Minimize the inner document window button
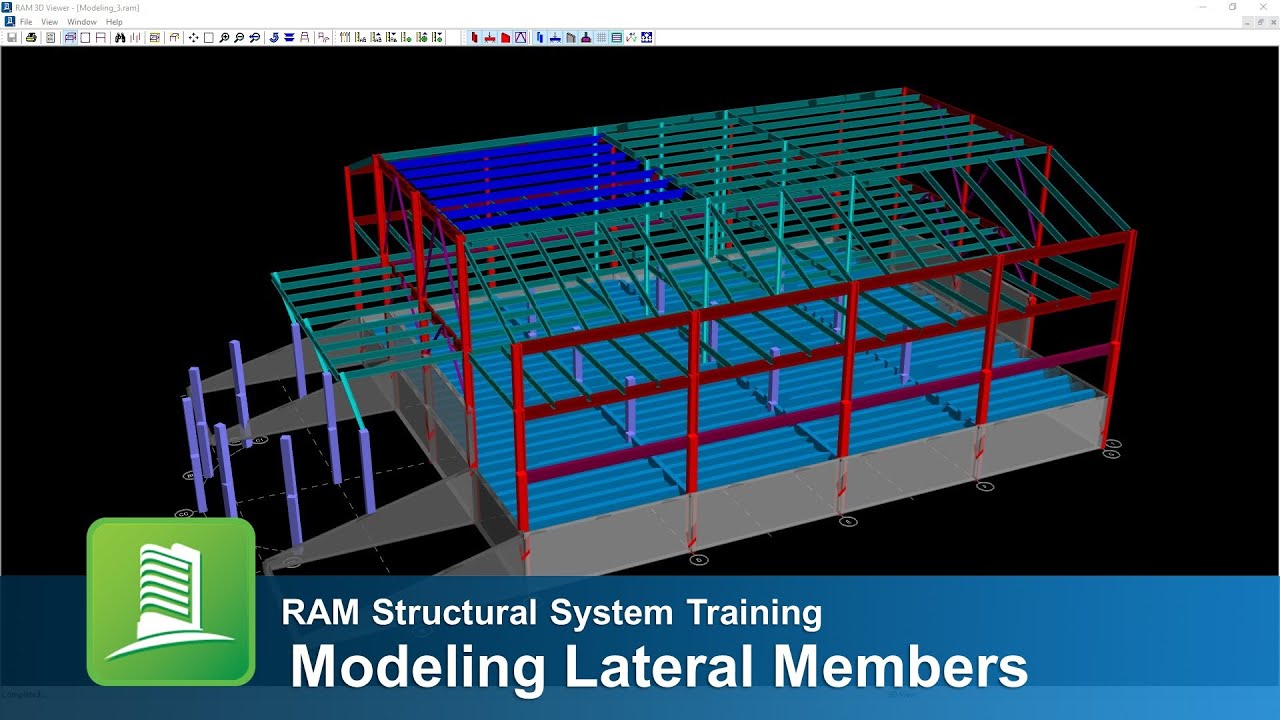 point(1247,22)
